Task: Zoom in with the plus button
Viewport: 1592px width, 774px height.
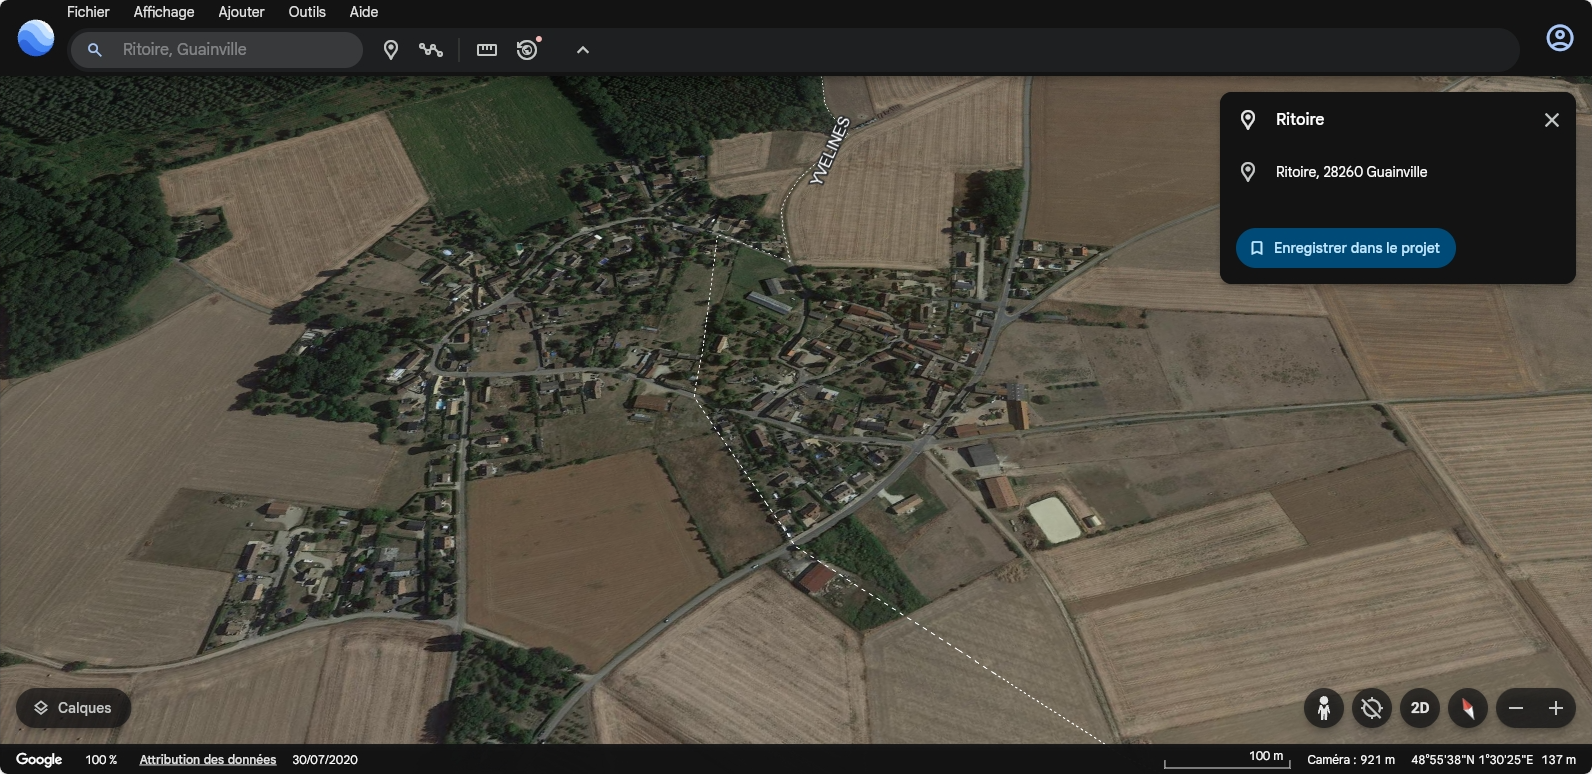Action: click(1556, 708)
